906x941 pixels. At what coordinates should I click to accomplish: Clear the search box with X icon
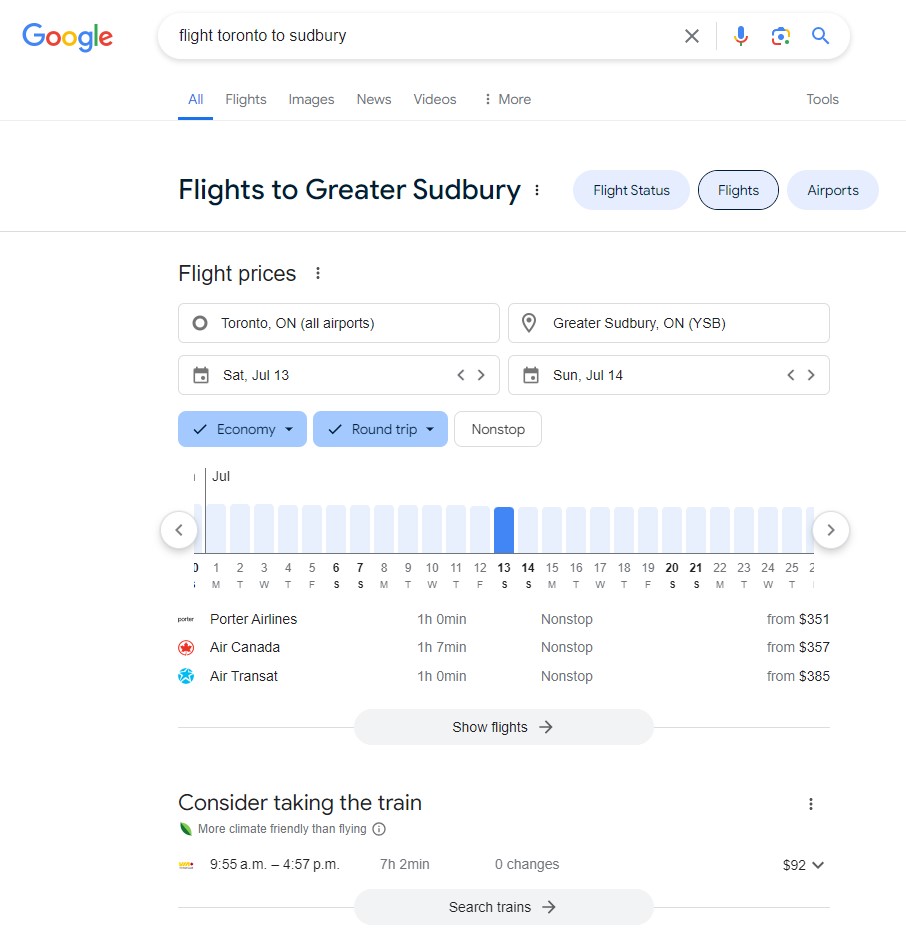[x=692, y=36]
